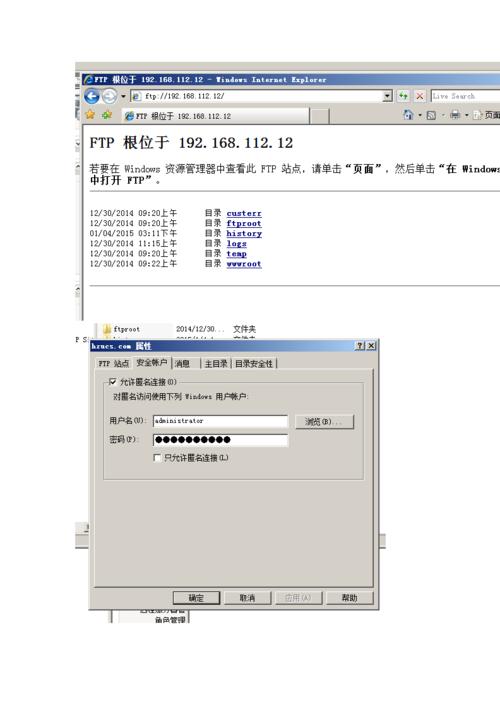Click the Print icon in command bar
The width and height of the screenshot is (500, 707).
455,115
